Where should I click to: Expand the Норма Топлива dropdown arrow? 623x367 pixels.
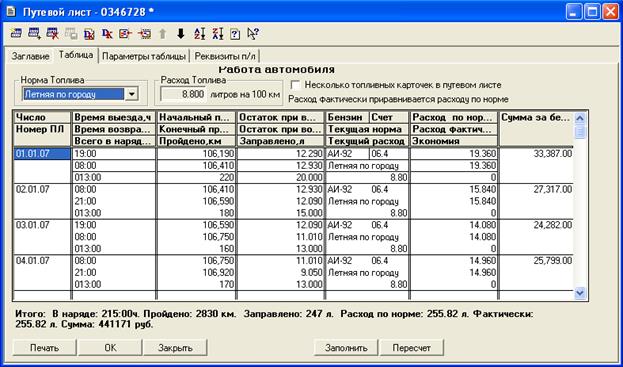131,95
